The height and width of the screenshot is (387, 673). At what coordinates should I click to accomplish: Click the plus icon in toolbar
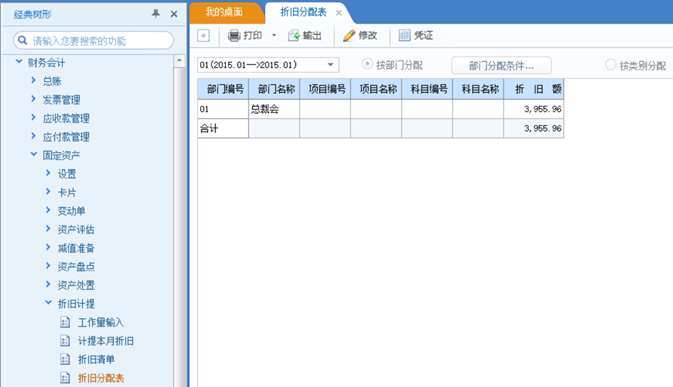point(203,36)
